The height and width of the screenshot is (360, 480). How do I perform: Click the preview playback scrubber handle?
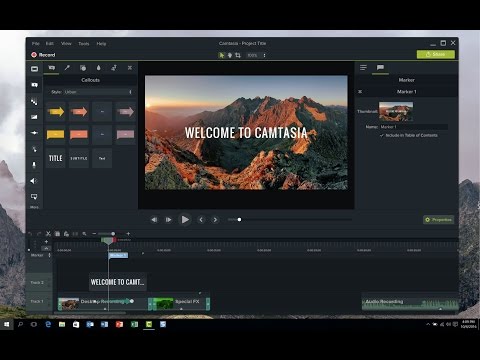(x=239, y=220)
